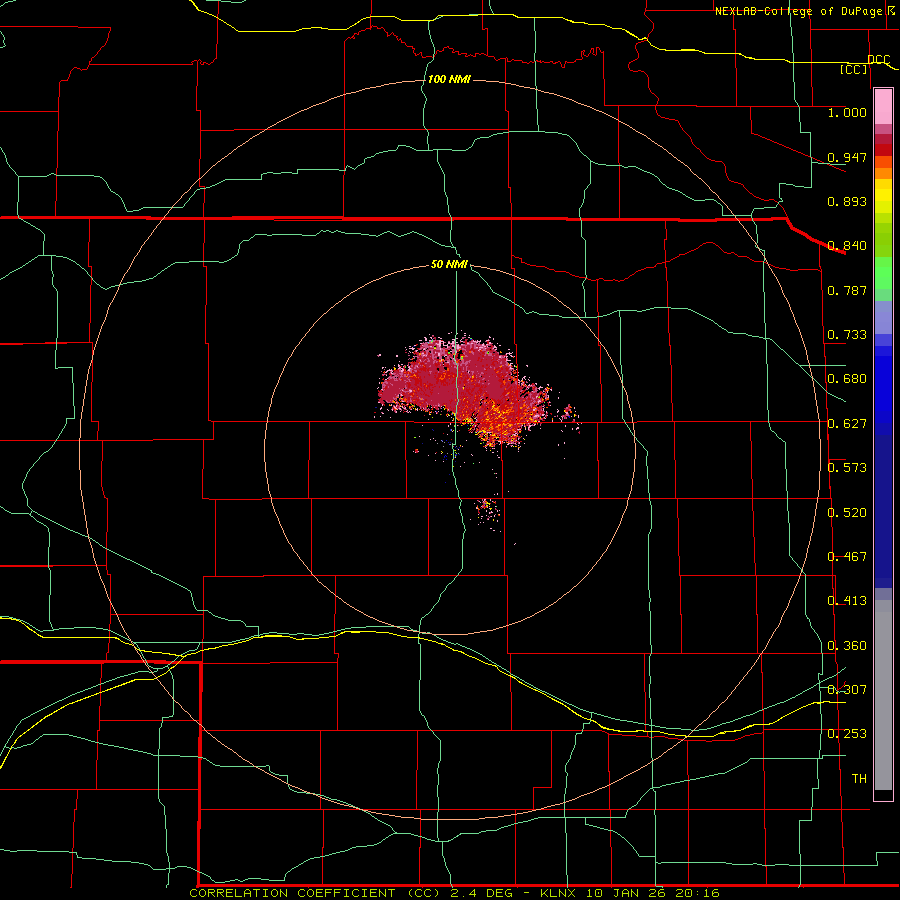Click the 100 NMI range ring label

[449, 79]
